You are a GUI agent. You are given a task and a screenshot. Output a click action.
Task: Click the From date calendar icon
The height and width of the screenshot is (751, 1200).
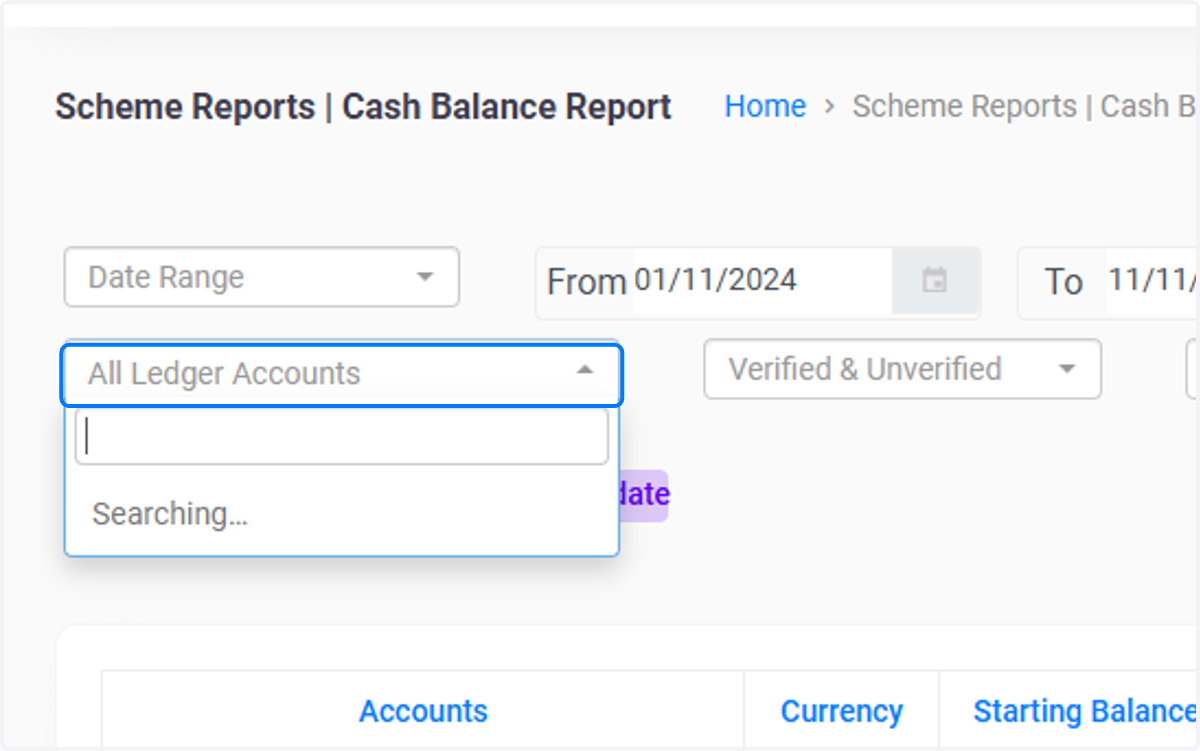coord(935,280)
